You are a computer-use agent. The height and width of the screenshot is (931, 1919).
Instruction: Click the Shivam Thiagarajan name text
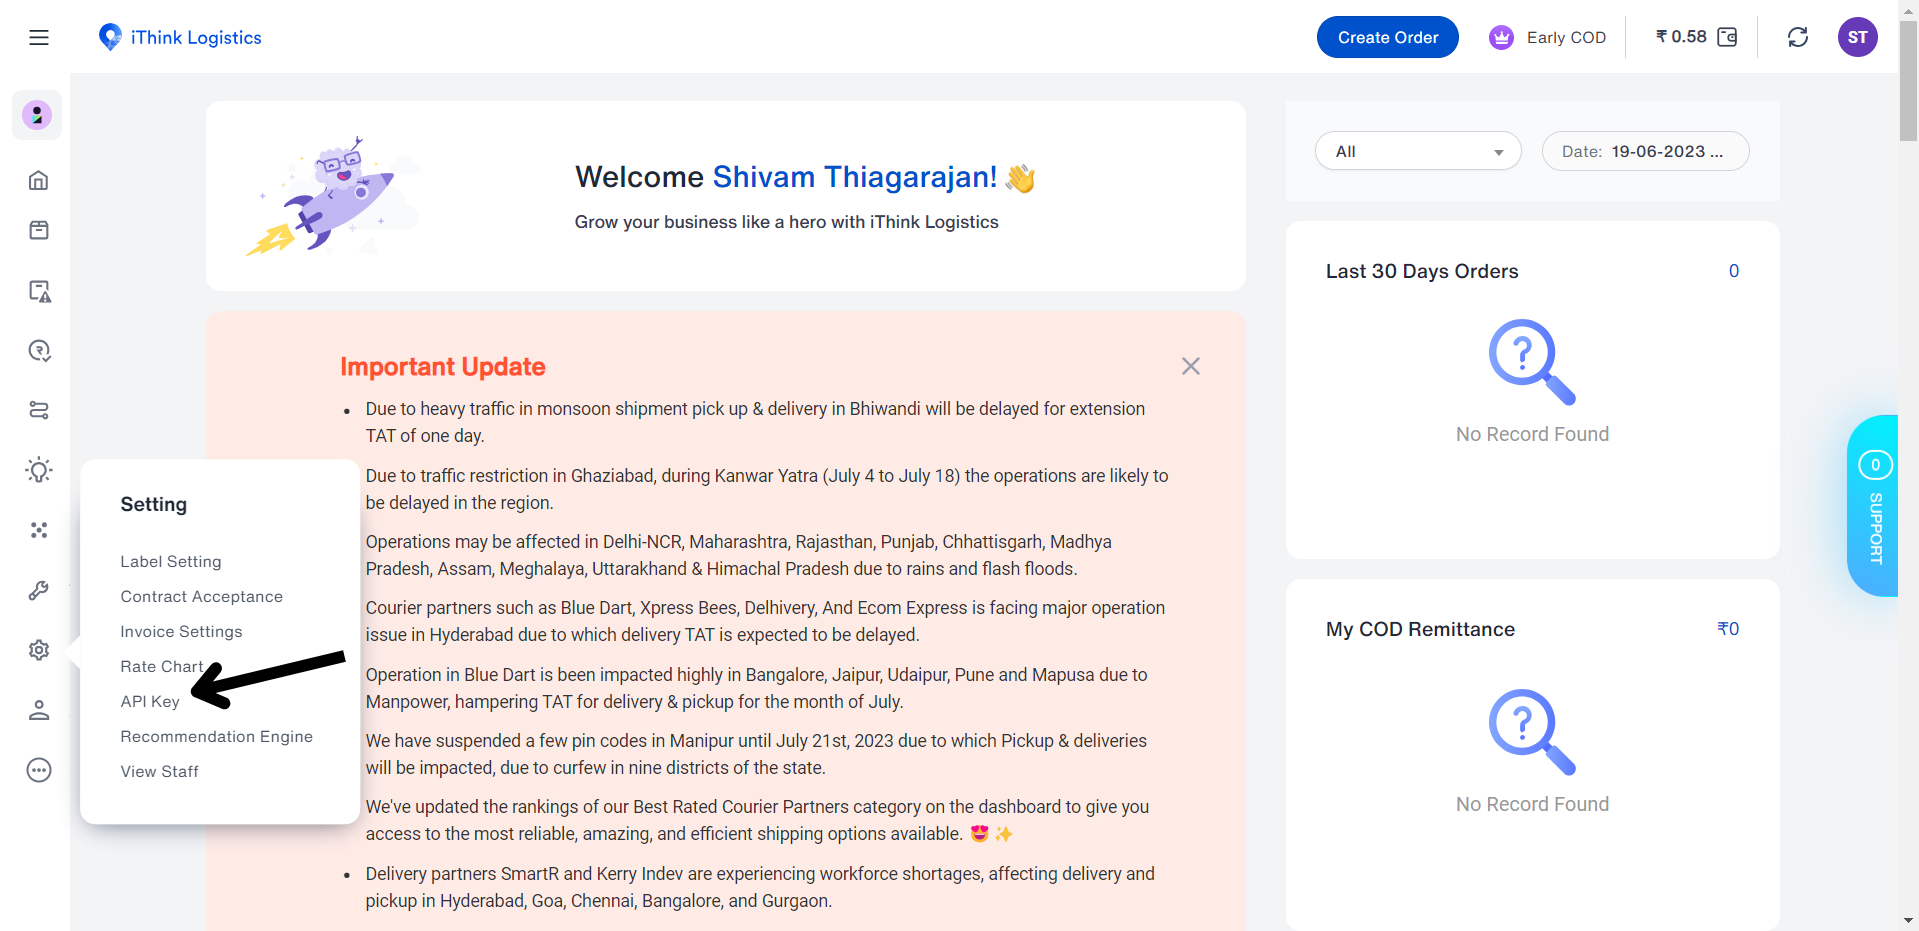pos(855,177)
